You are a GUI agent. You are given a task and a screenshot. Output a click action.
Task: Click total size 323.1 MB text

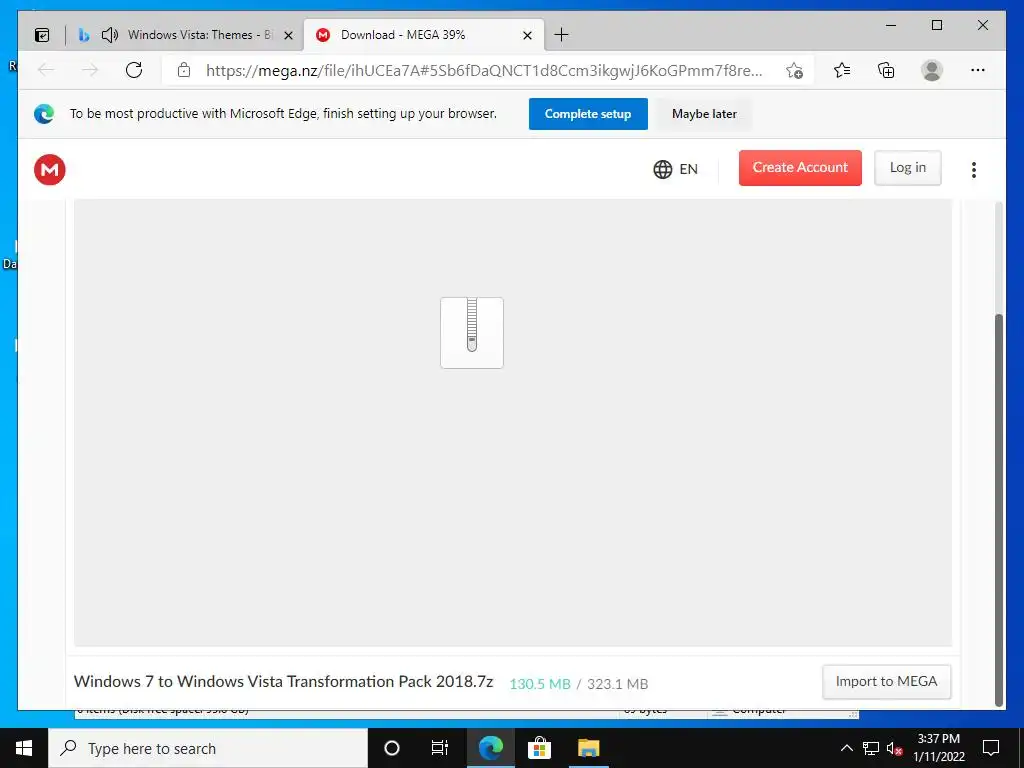click(618, 684)
